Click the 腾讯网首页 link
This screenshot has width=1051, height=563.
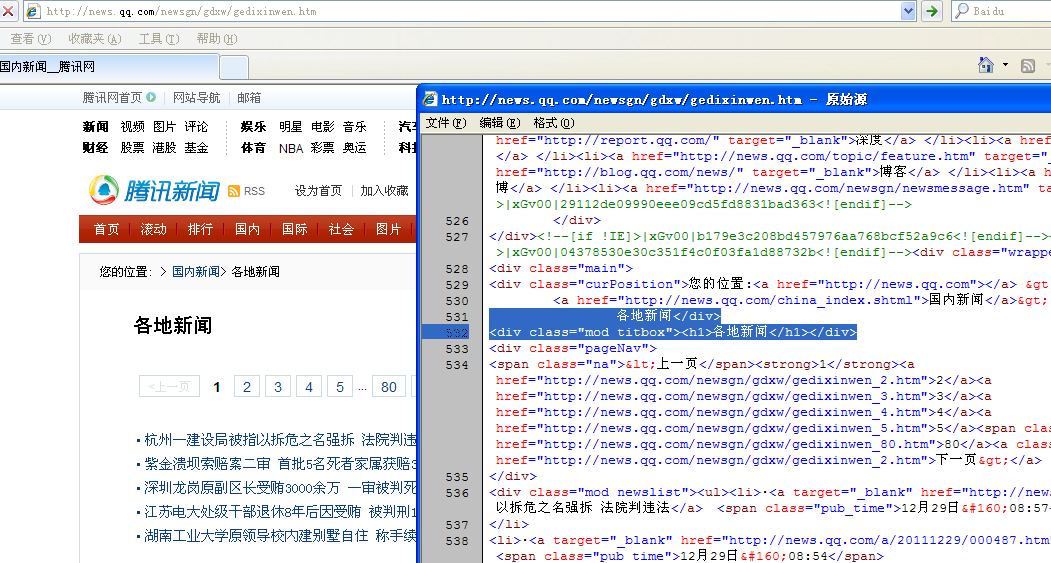click(x=113, y=98)
